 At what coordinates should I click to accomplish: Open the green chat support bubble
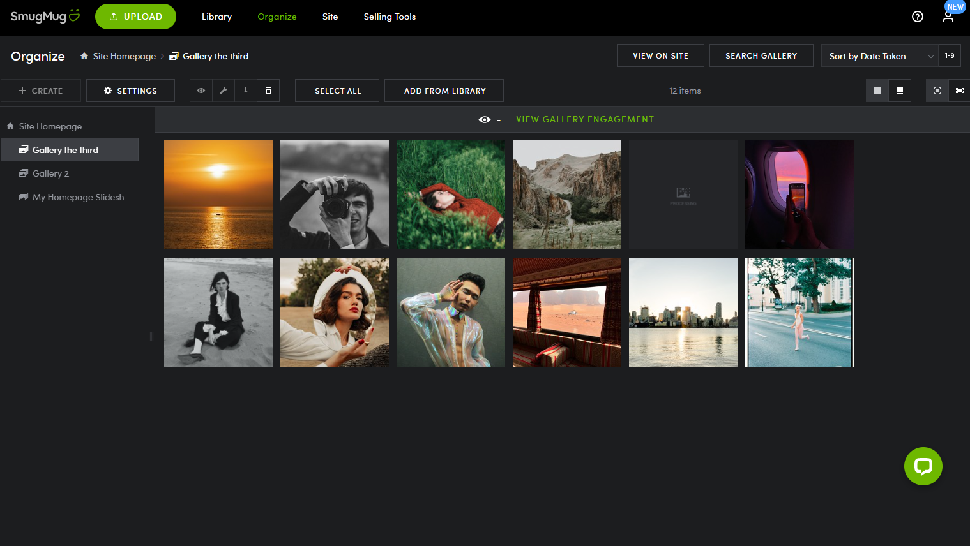click(x=923, y=466)
